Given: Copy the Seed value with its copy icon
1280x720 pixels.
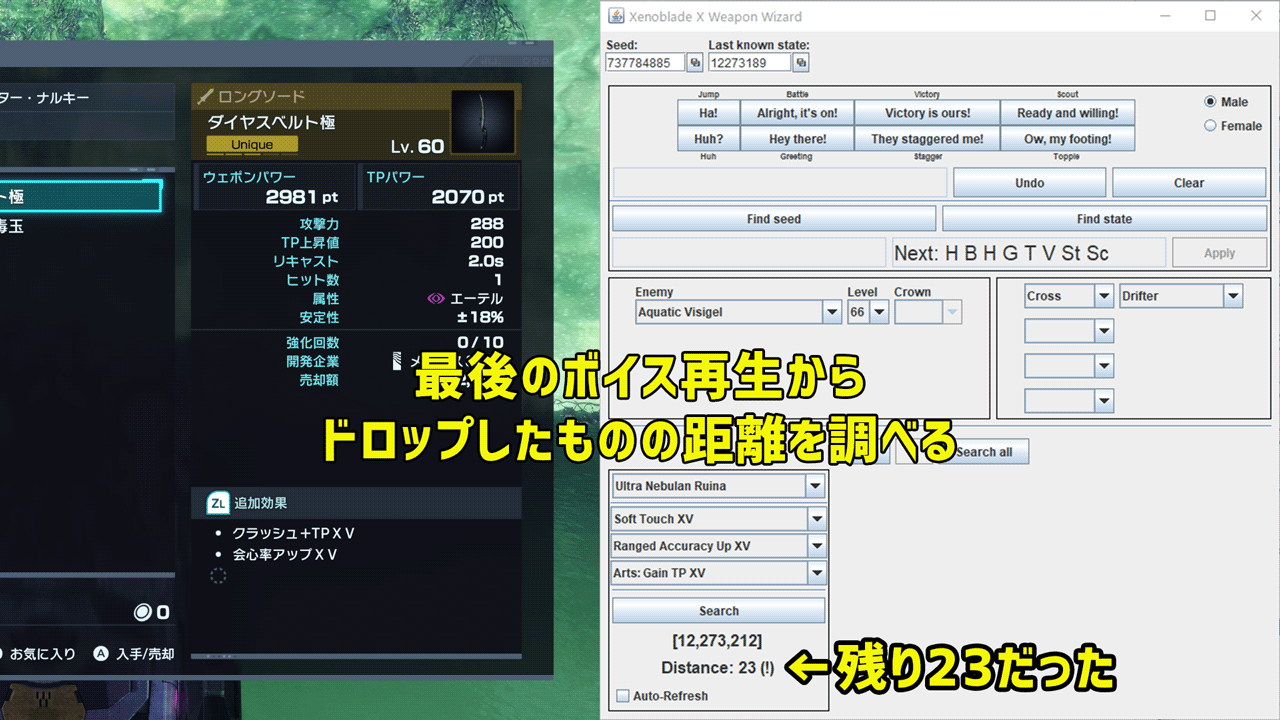Looking at the screenshot, I should coord(694,63).
